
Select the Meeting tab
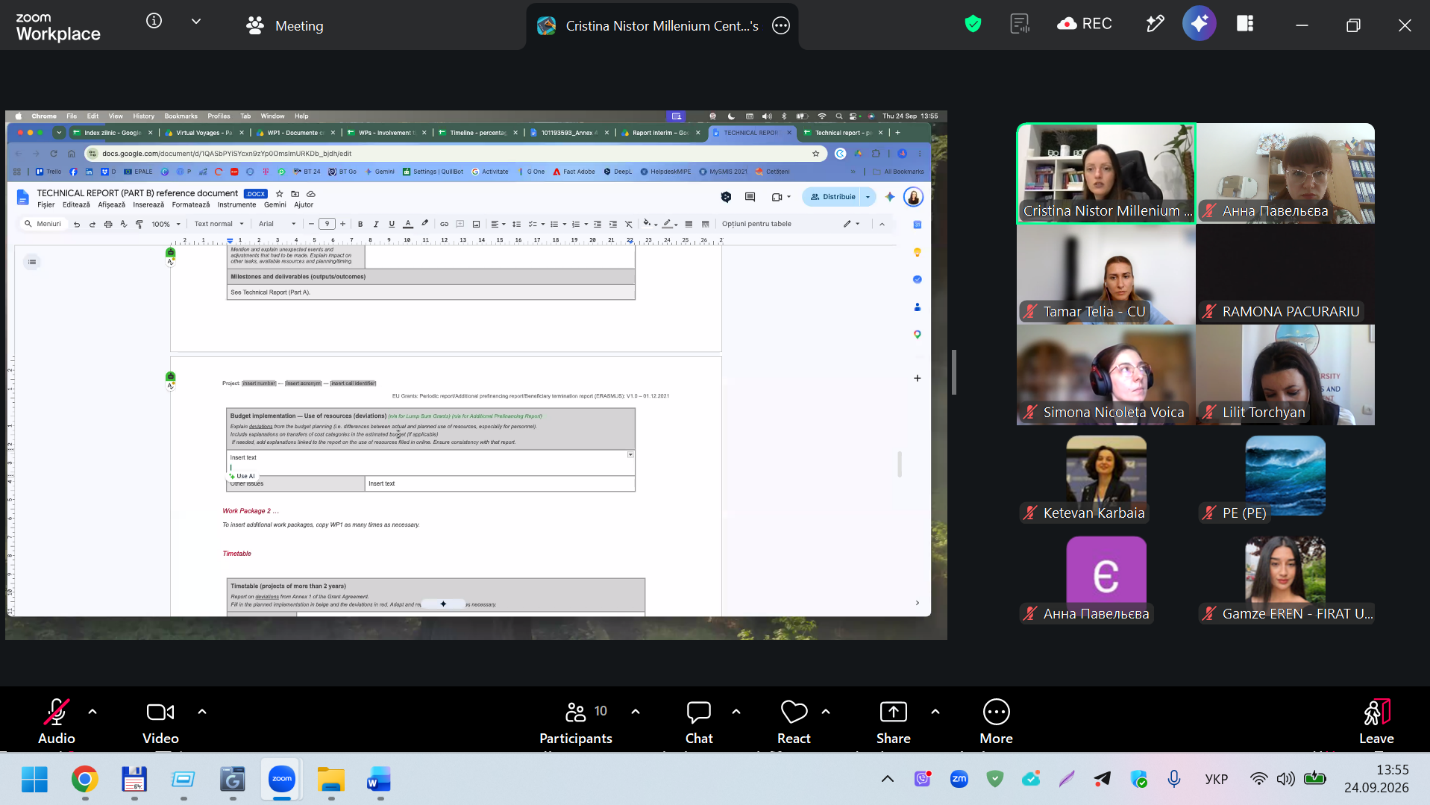click(x=285, y=26)
